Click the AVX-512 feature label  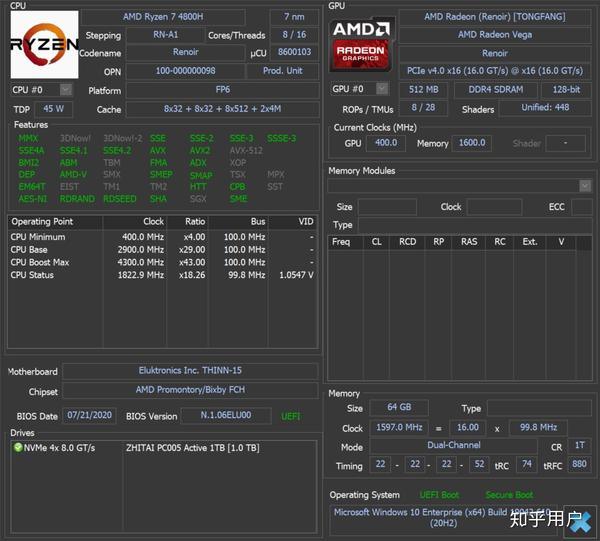click(246, 151)
